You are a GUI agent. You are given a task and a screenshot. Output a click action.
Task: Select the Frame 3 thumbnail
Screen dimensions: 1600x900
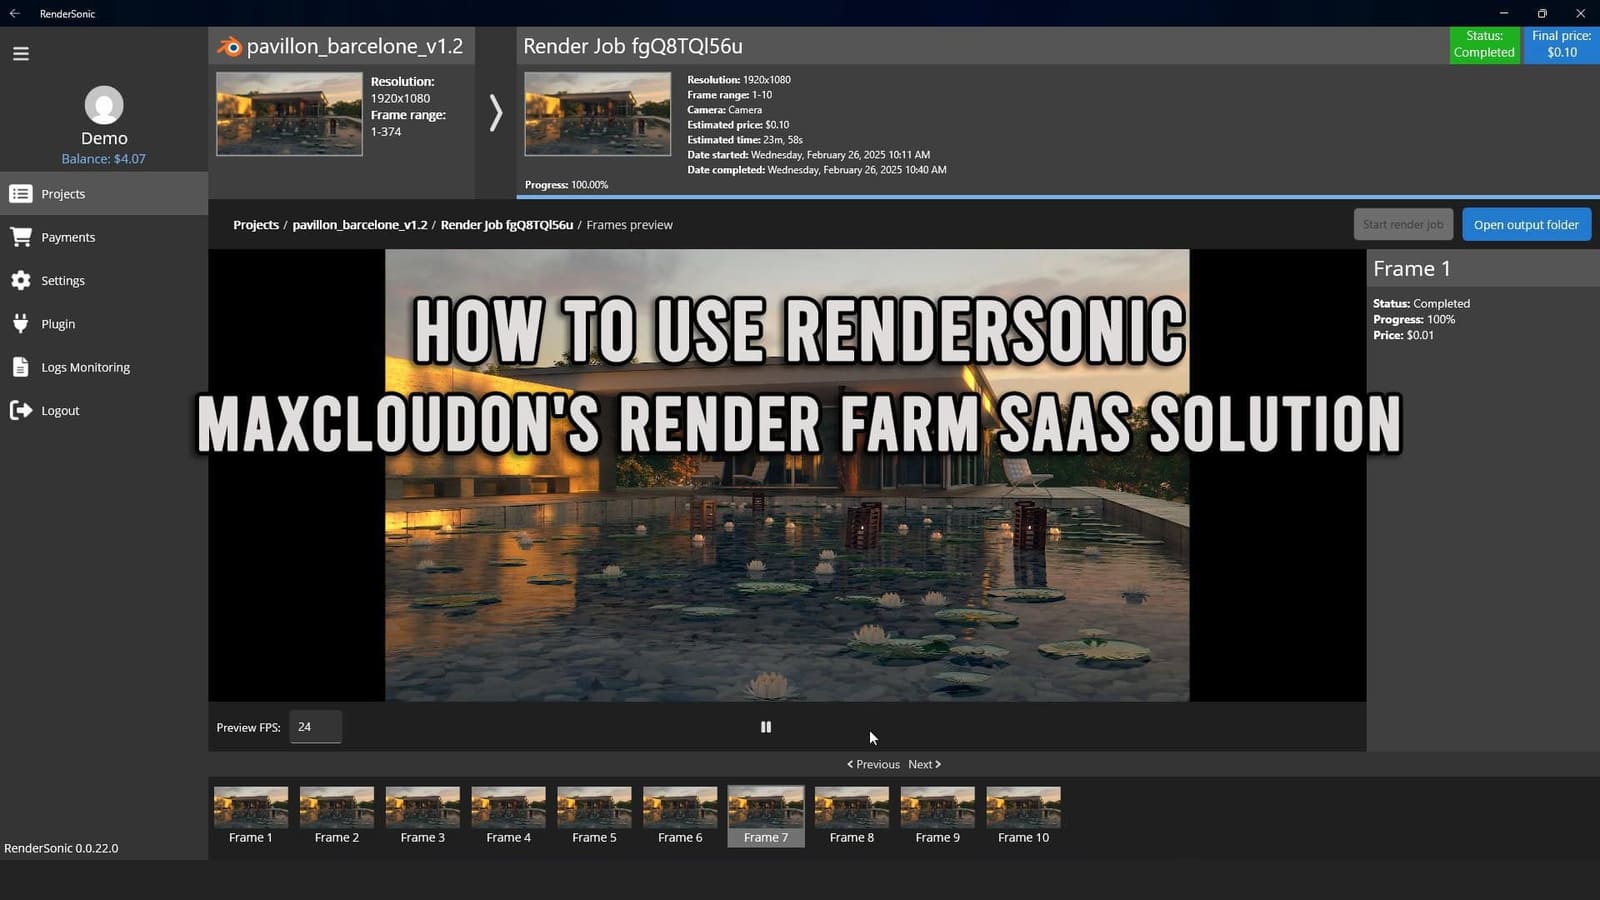pos(423,815)
